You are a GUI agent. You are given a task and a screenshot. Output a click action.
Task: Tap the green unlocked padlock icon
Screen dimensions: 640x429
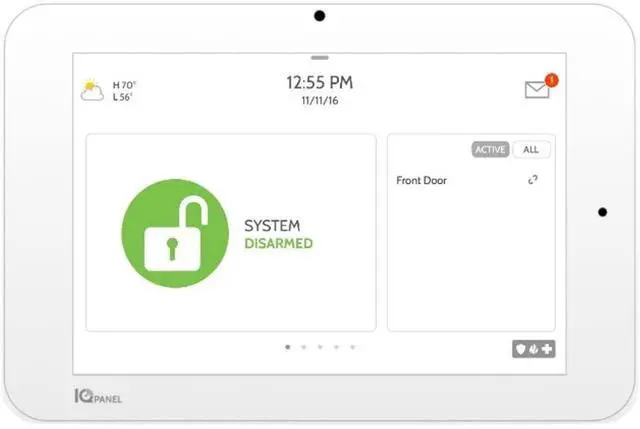pyautogui.click(x=175, y=233)
